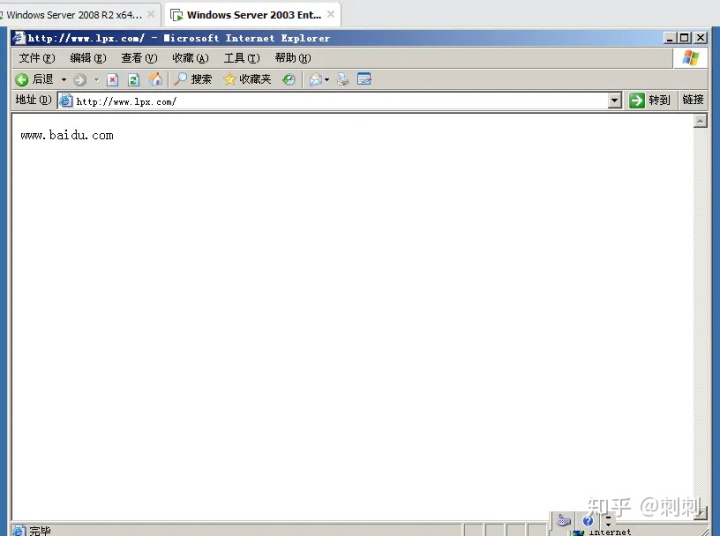Click the keyboard language bar icon
This screenshot has height=536, width=720.
click(x=563, y=521)
